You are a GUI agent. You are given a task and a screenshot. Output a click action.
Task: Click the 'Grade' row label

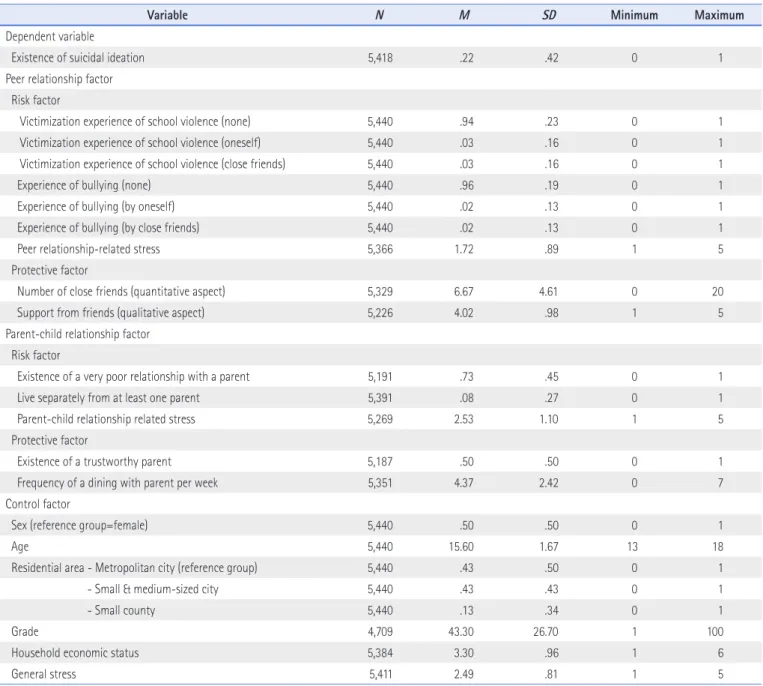pyautogui.click(x=25, y=632)
